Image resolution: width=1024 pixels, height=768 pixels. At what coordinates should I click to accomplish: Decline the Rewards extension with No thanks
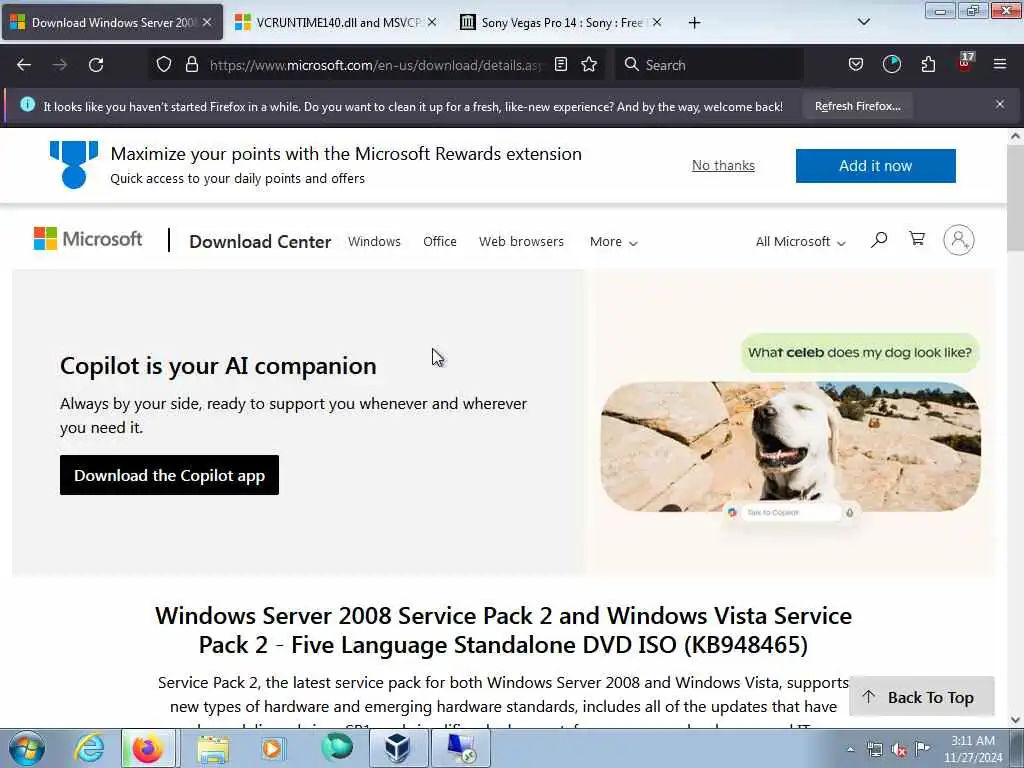723,165
